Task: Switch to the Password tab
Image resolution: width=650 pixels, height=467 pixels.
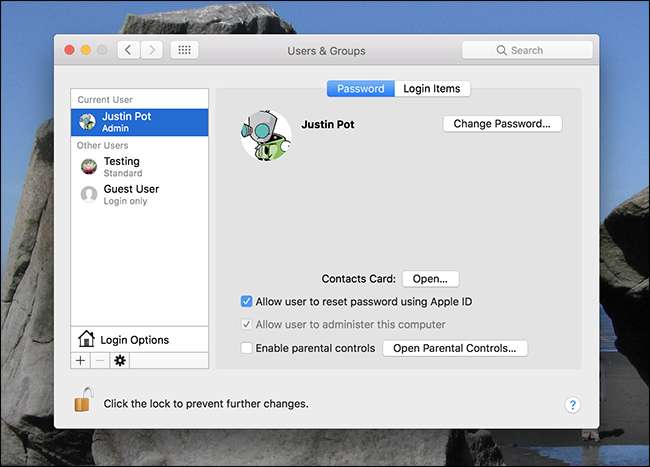Action: [x=361, y=89]
